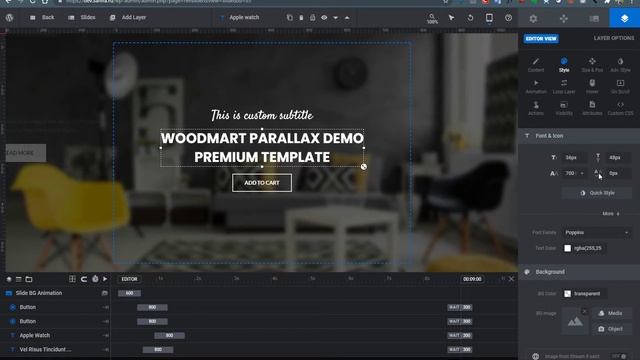Select the Slide BG Animation row
Viewport: 640px width, 360px height.
[x=55, y=293]
